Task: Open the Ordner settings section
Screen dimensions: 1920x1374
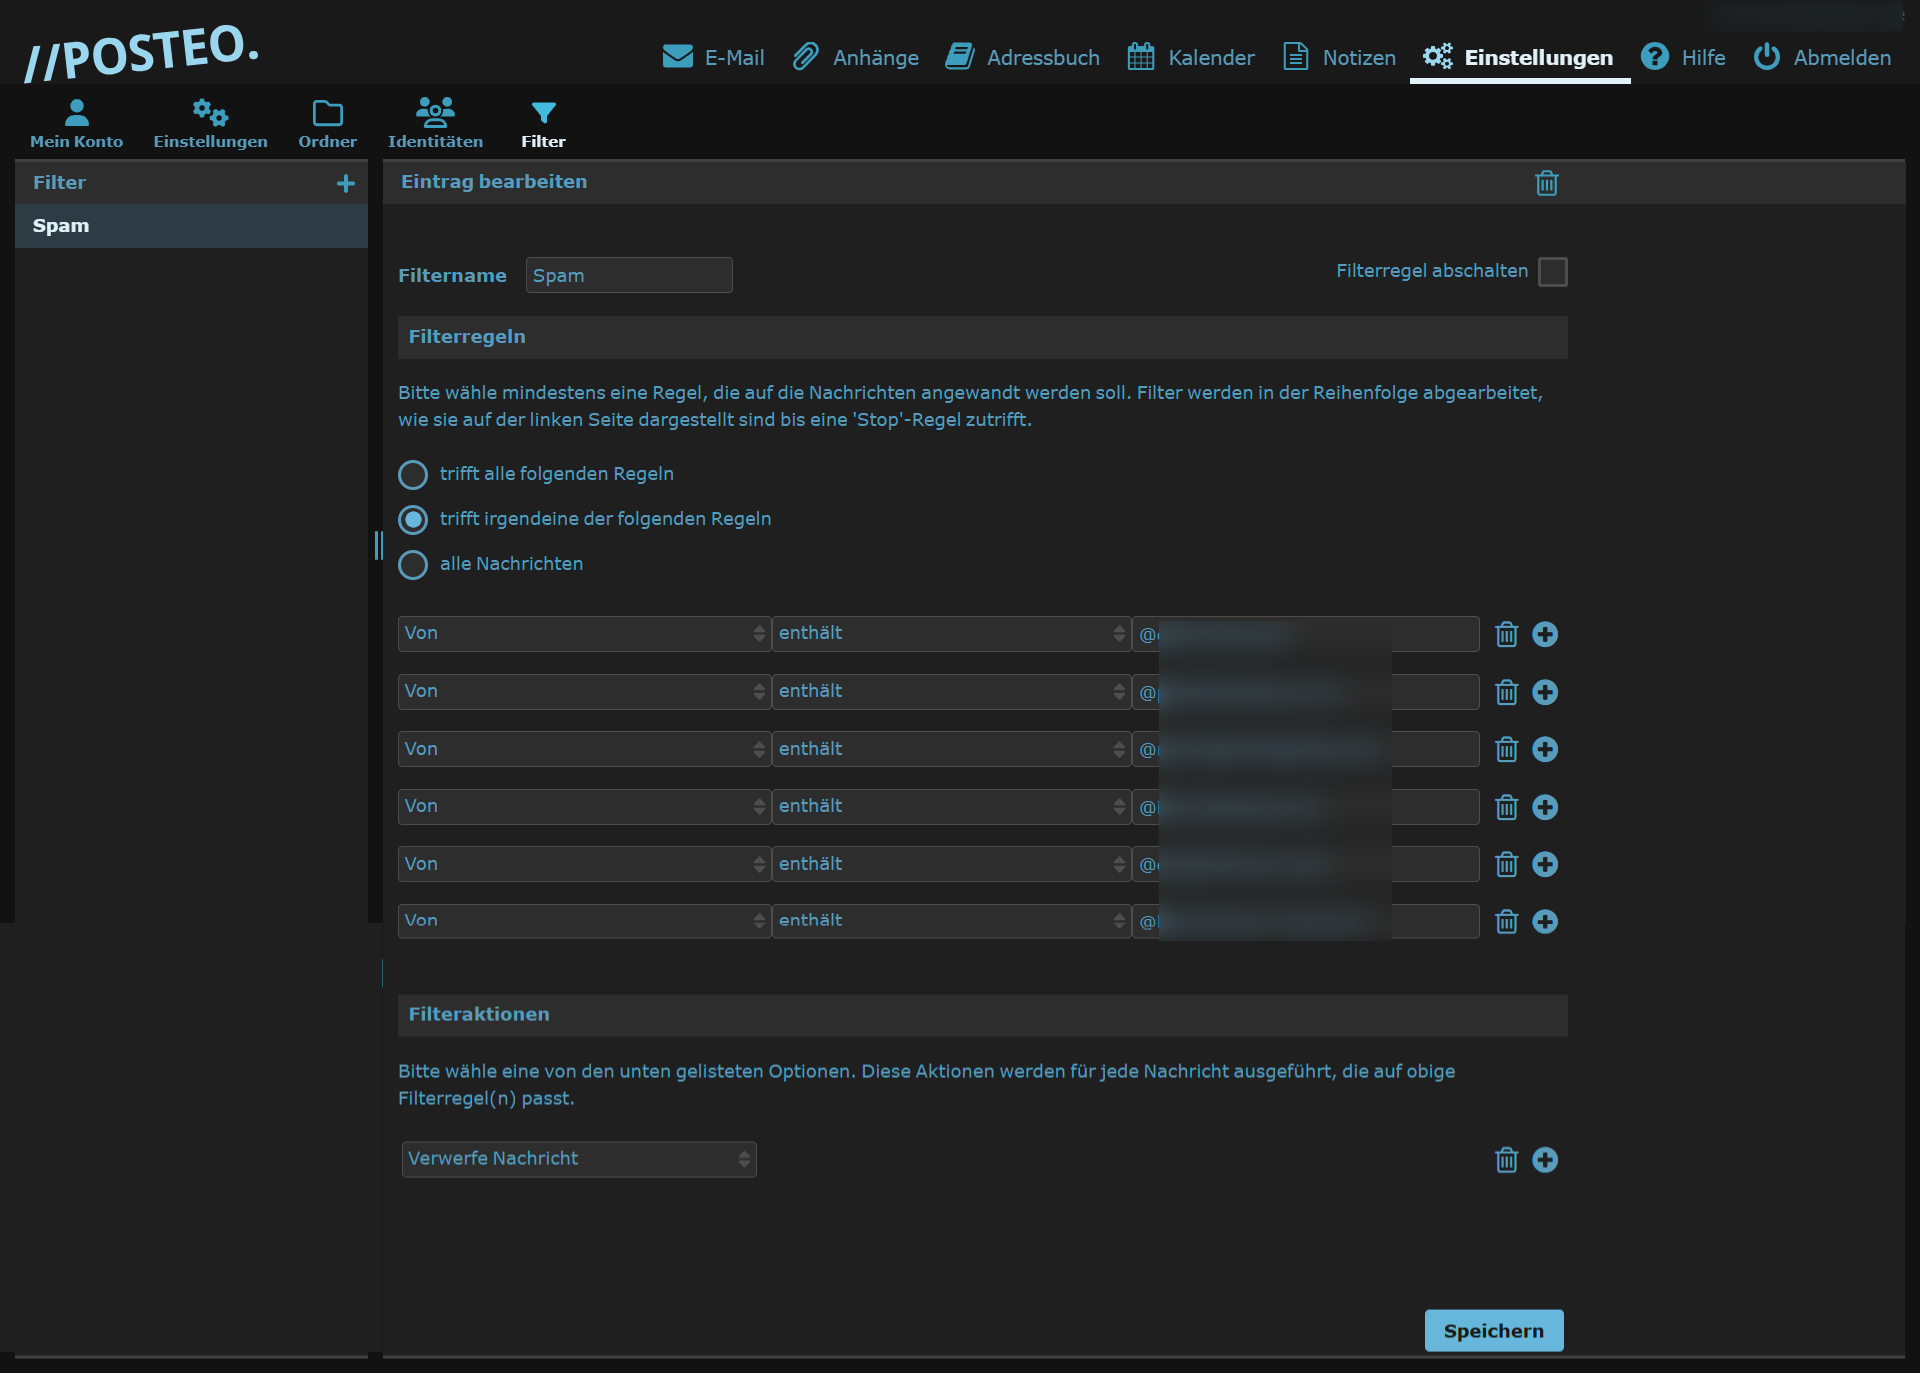Action: (x=327, y=124)
